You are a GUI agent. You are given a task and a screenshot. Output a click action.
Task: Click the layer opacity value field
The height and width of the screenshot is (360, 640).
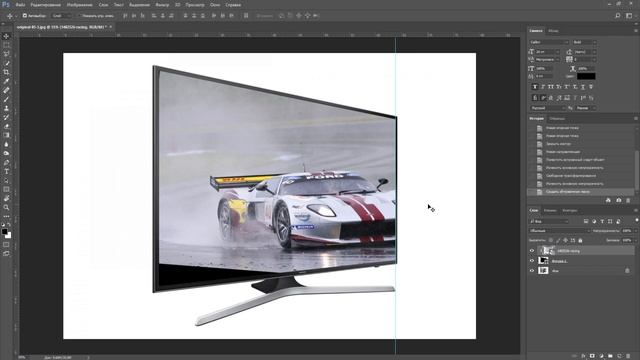(x=627, y=231)
